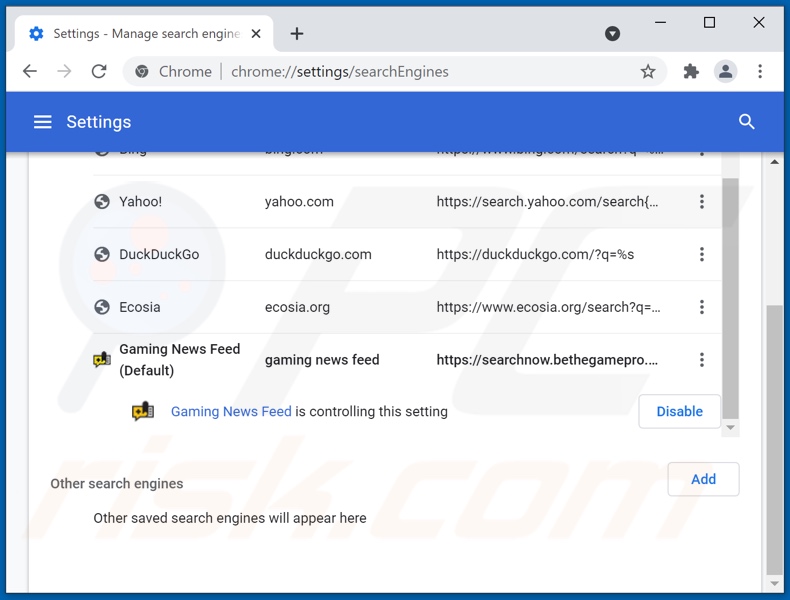Add a new search engine
This screenshot has height=600, width=790.
click(x=703, y=479)
